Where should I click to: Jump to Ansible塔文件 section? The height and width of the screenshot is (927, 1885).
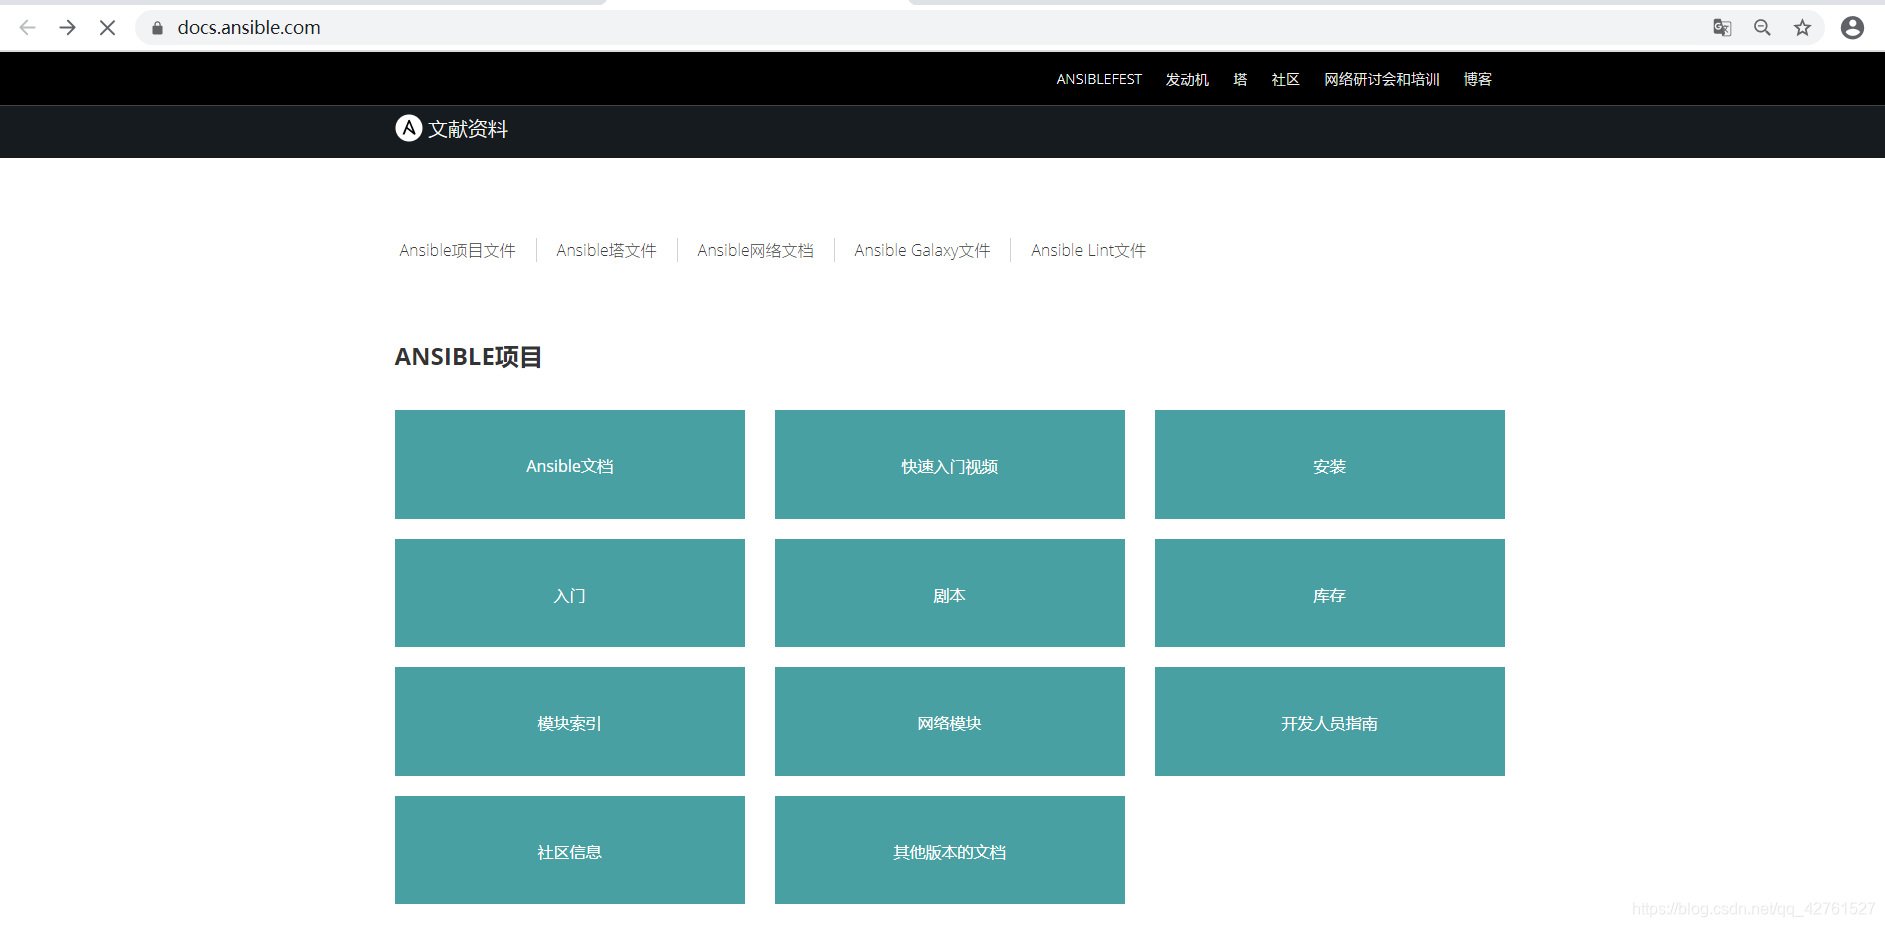point(606,250)
